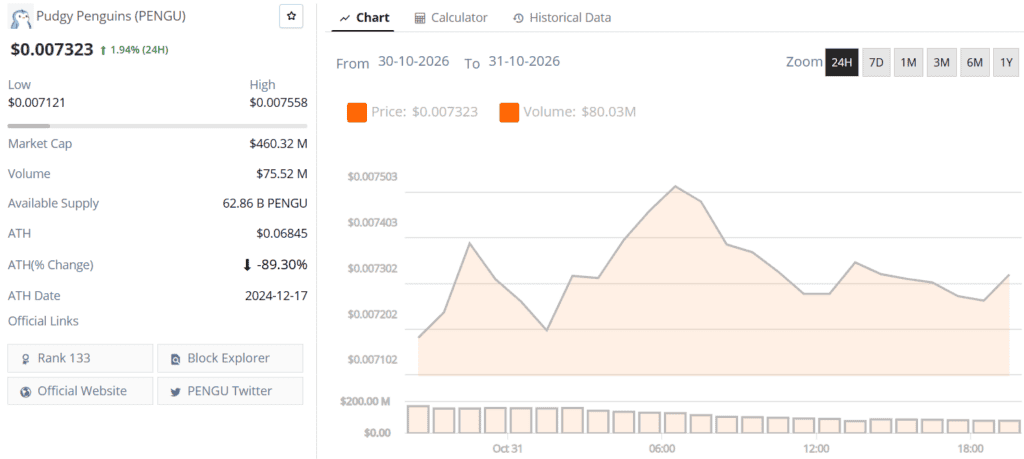This screenshot has height=459, width=1024.
Task: Select the 3M zoom range
Action: click(x=941, y=63)
